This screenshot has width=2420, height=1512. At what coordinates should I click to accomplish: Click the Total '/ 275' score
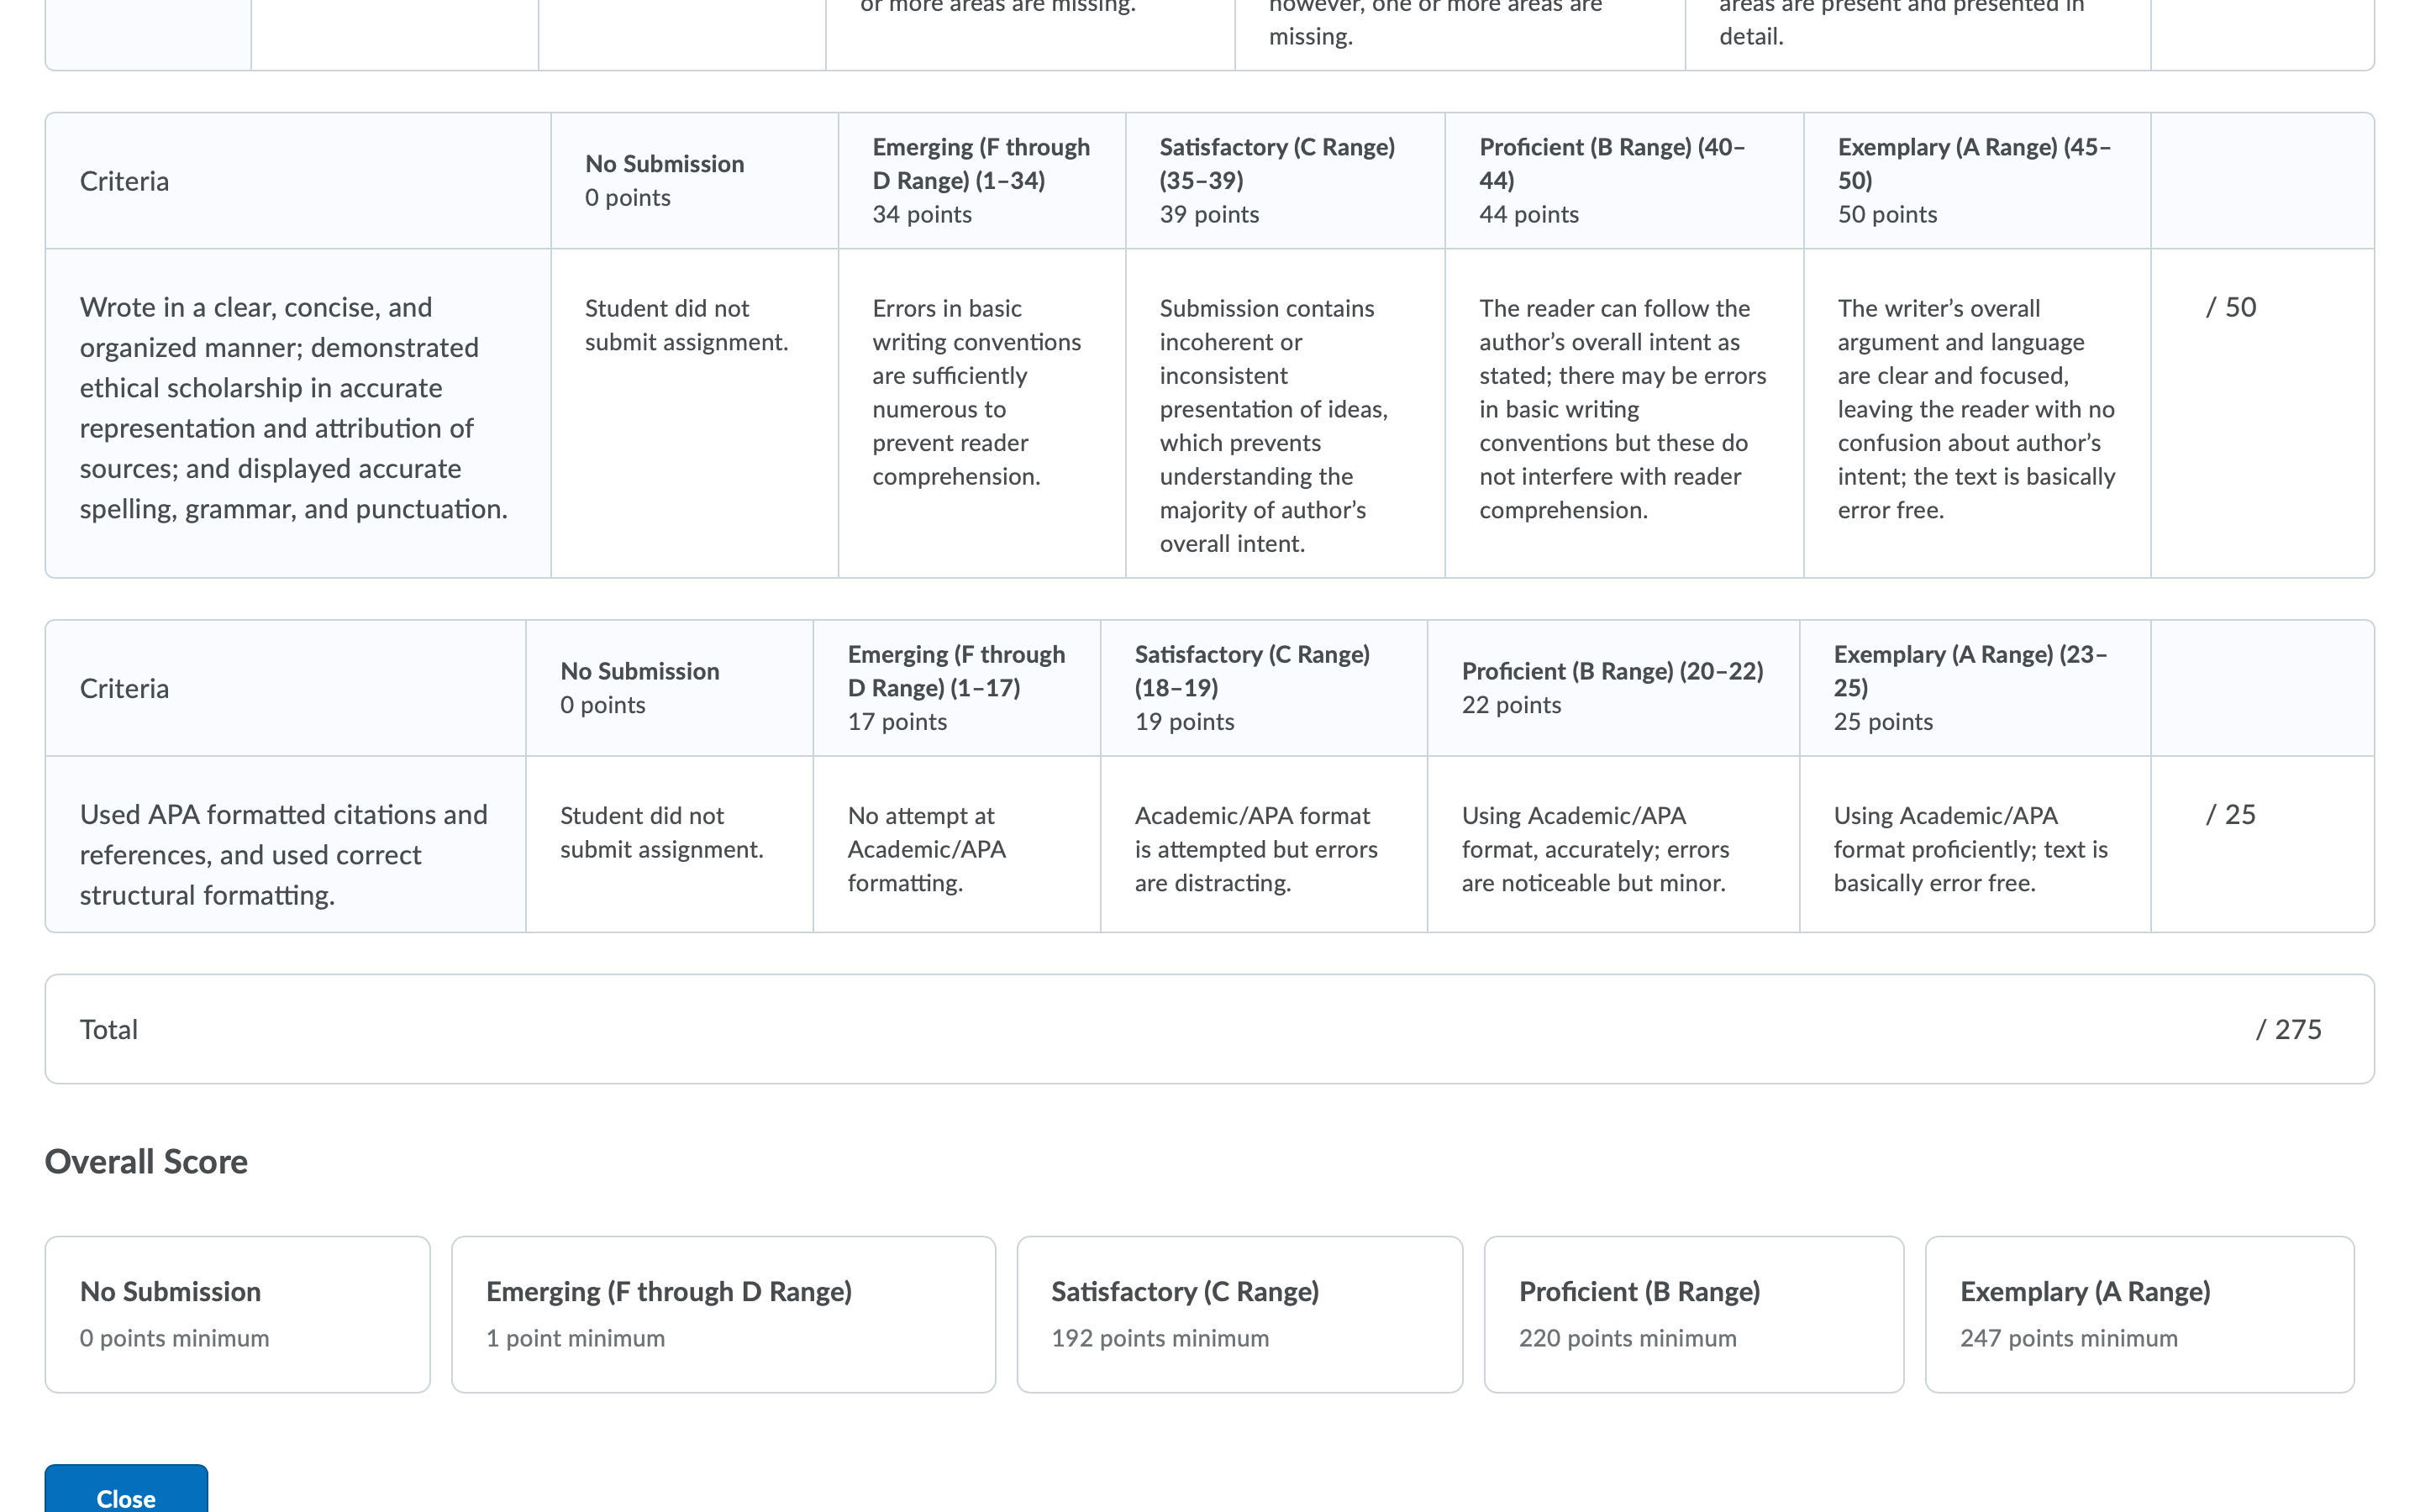pyautogui.click(x=2288, y=1029)
